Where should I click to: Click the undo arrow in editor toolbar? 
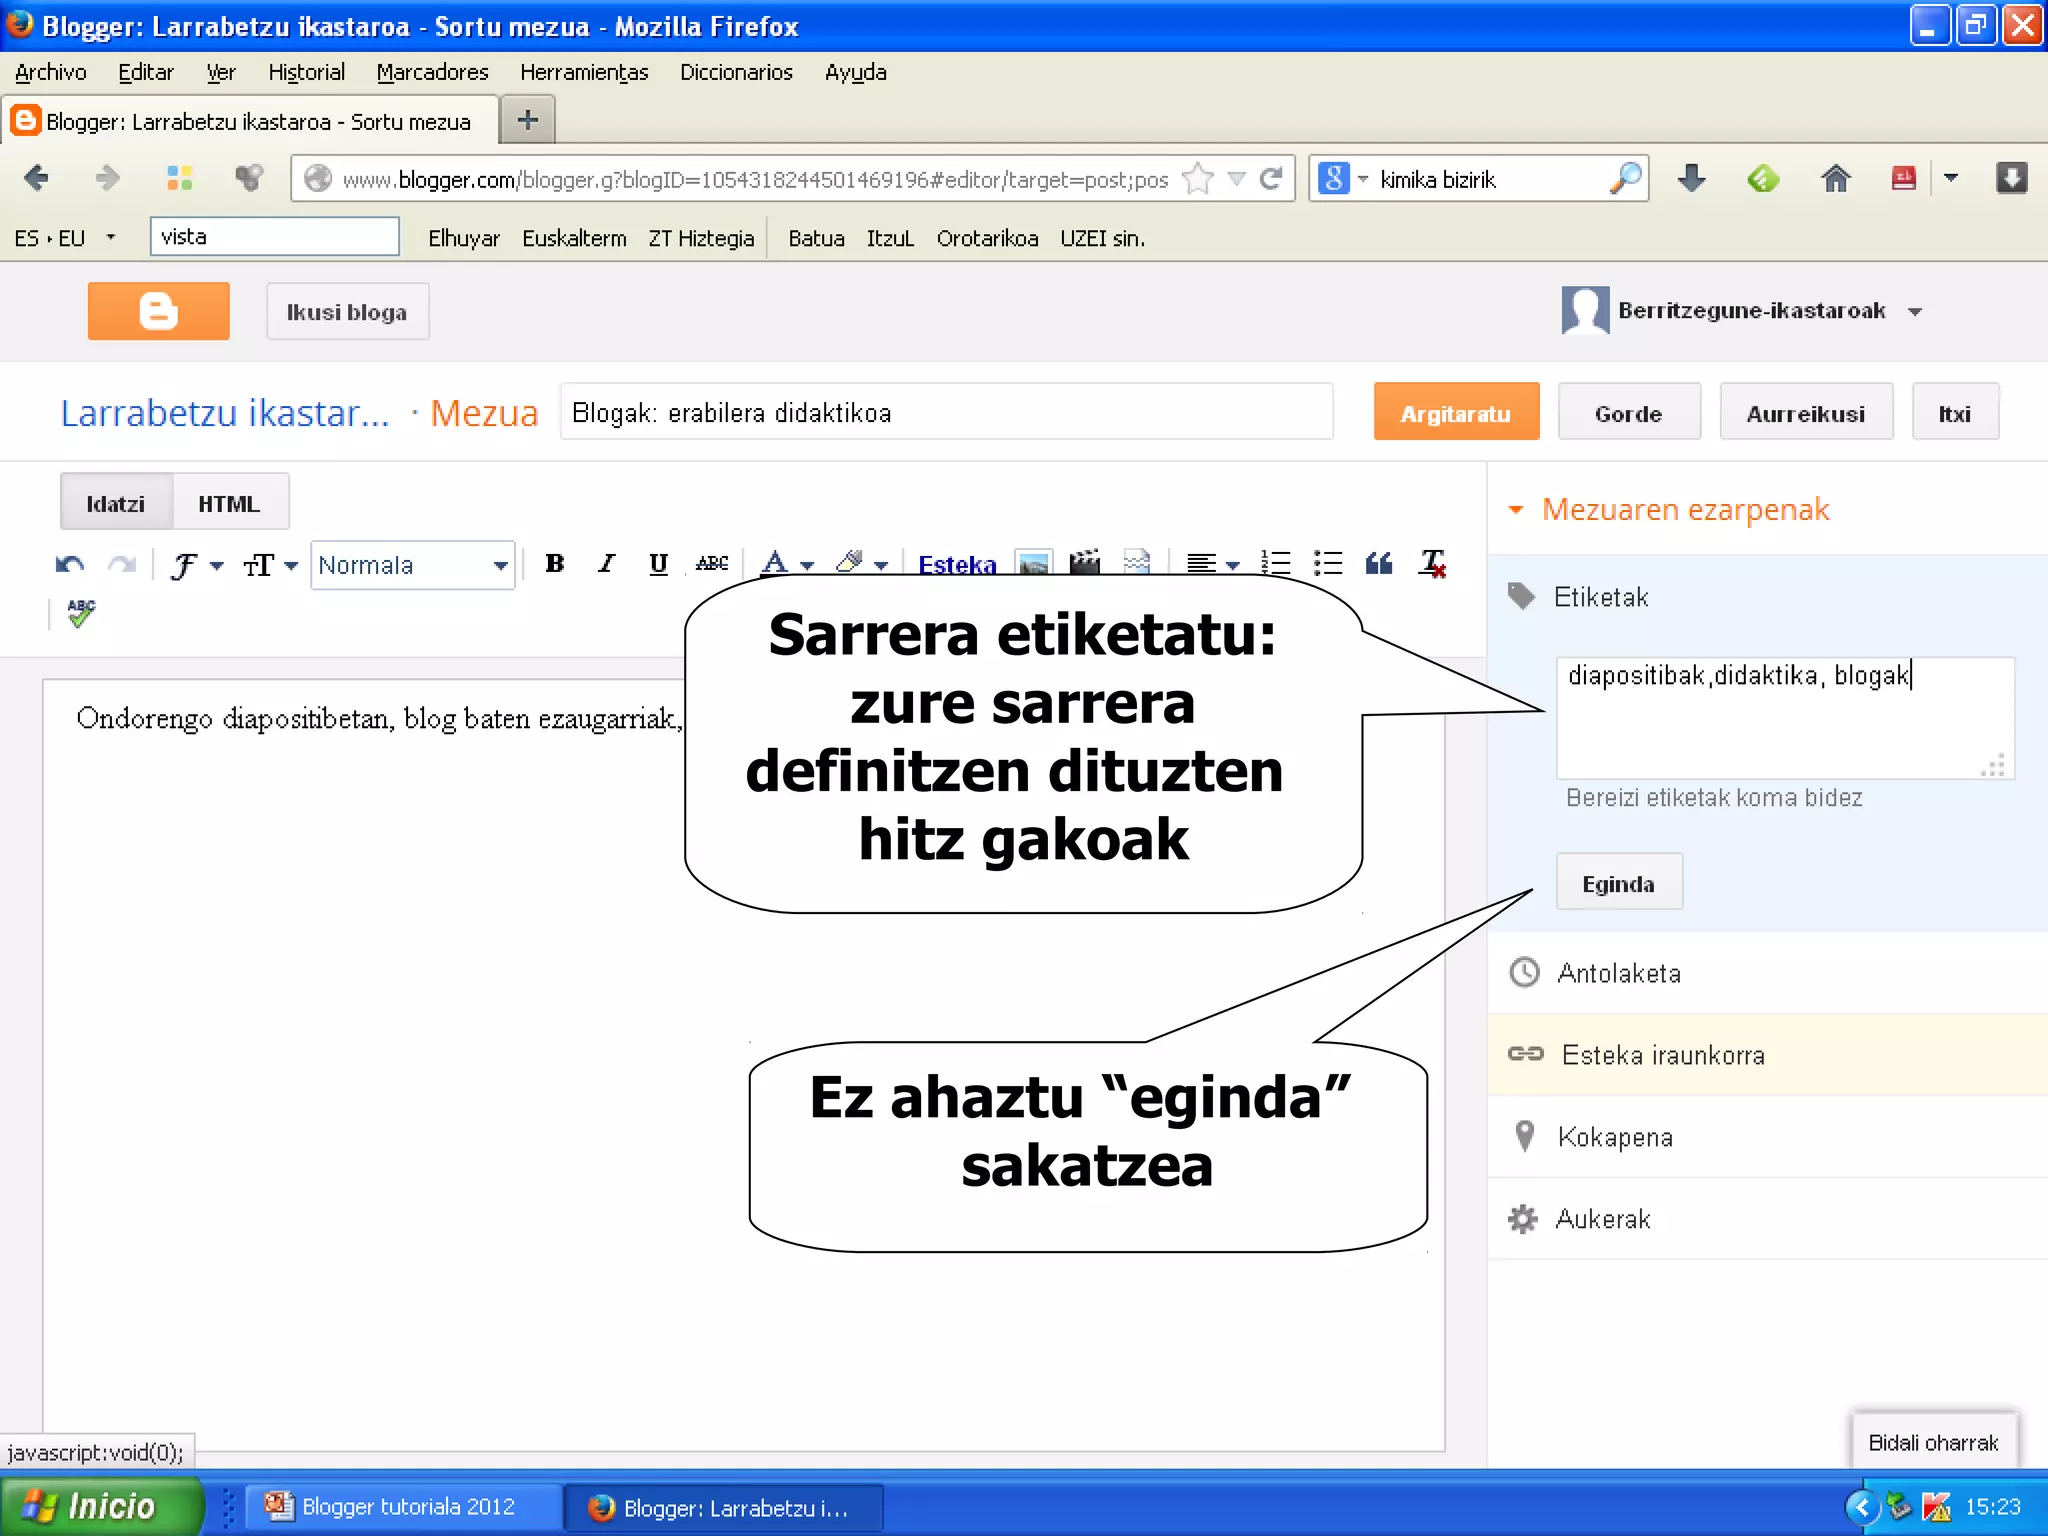click(x=69, y=565)
